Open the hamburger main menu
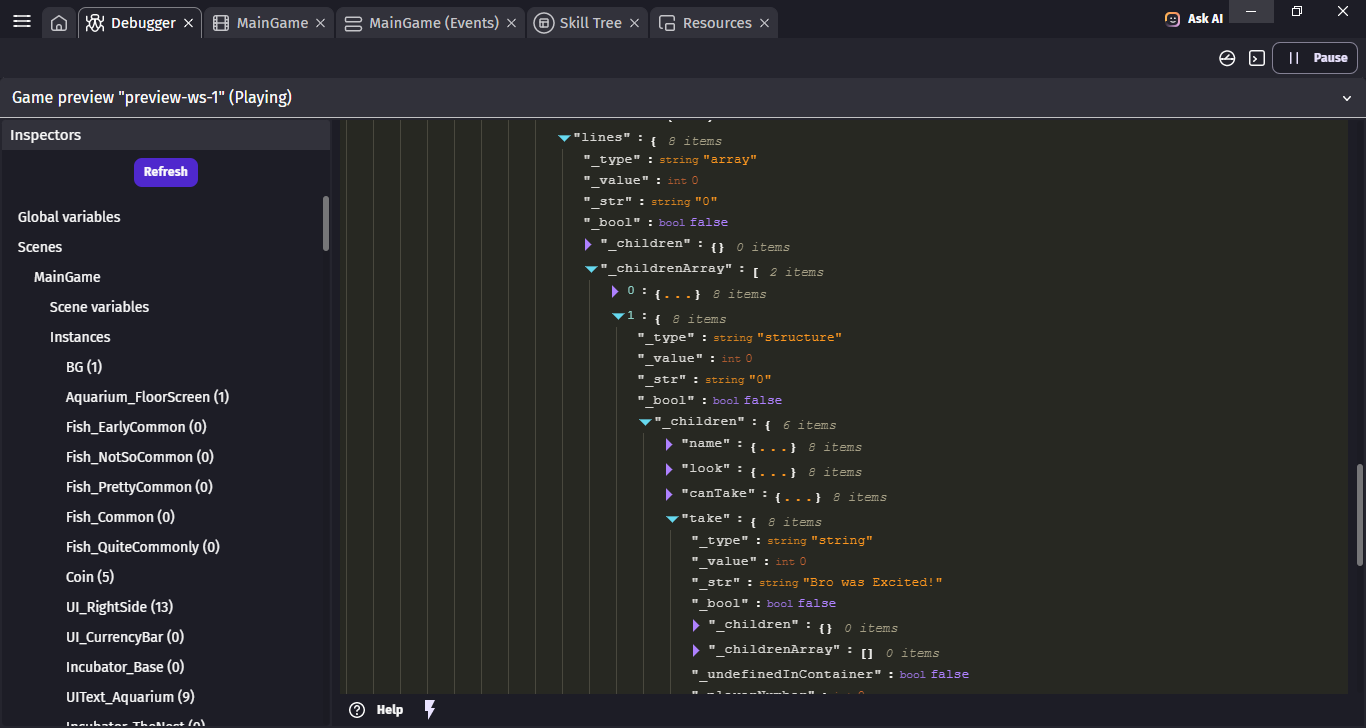Screen dimensions: 1366x728 coord(21,22)
